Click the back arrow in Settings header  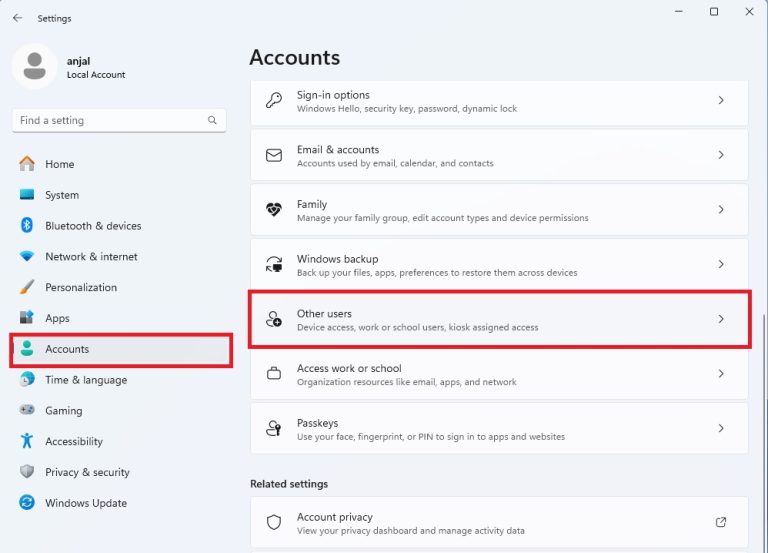17,18
